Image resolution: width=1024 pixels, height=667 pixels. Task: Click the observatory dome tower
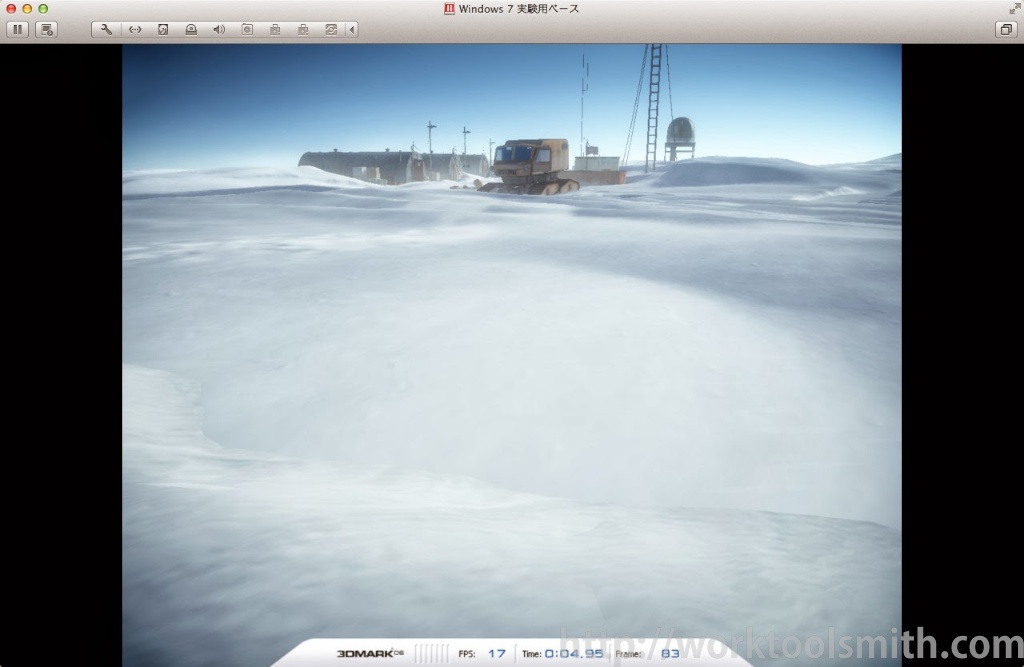pyautogui.click(x=680, y=138)
